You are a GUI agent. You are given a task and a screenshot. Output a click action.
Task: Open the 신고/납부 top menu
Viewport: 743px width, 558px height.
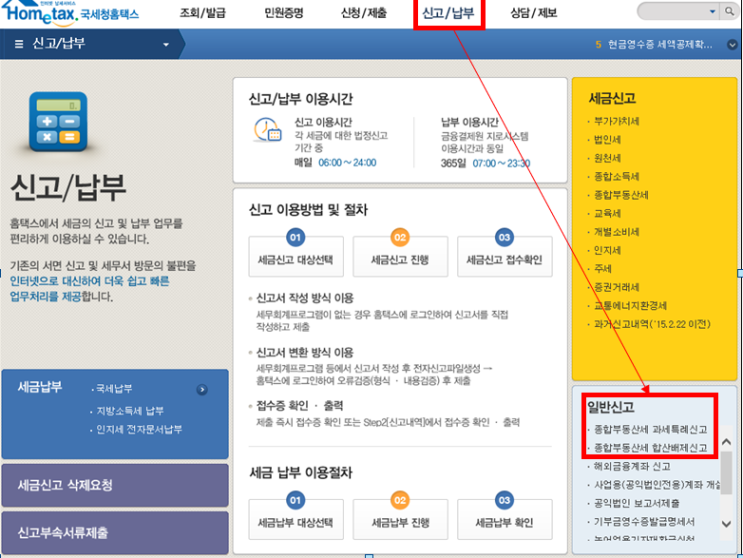pos(448,13)
